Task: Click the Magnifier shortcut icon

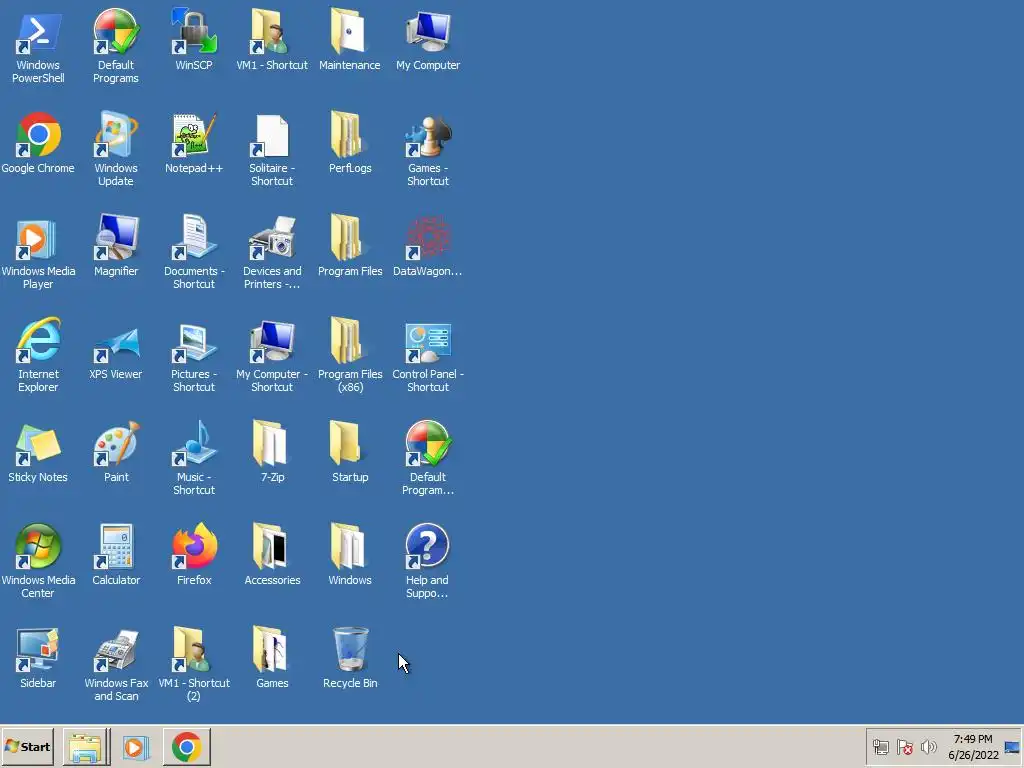Action: pos(116,238)
